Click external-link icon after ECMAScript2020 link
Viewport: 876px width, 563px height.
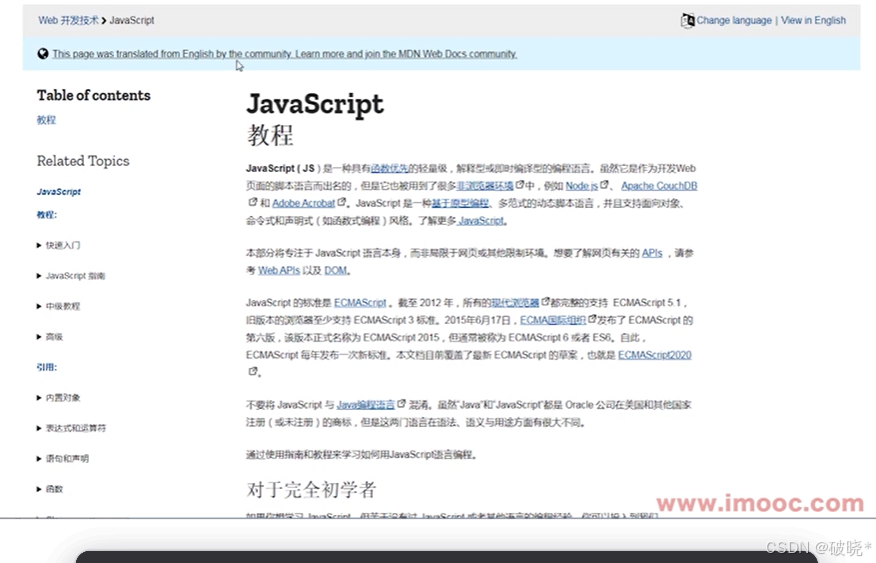[x=253, y=371]
